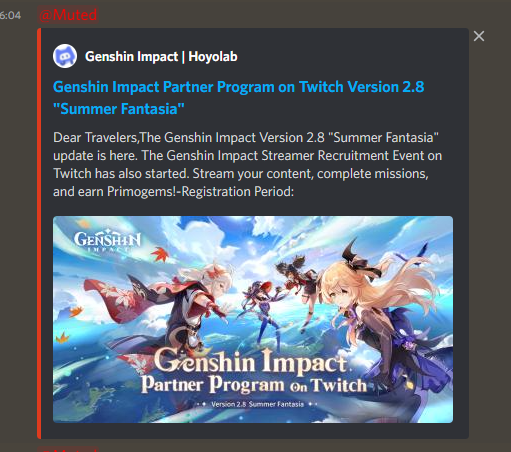Click the red maple leaf near the Genshin logo
Viewport: 511px width, 452px height.
point(161,254)
